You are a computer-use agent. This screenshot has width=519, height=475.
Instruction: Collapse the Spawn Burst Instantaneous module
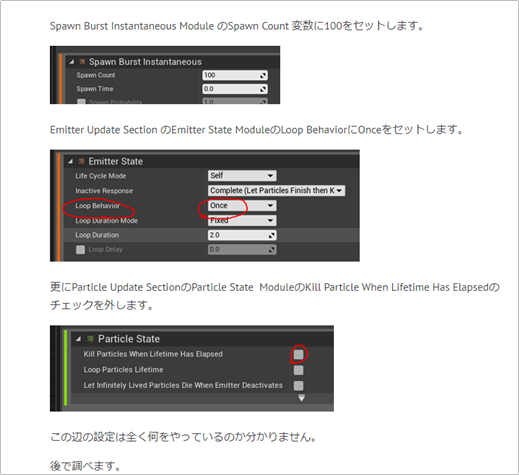[x=71, y=62]
